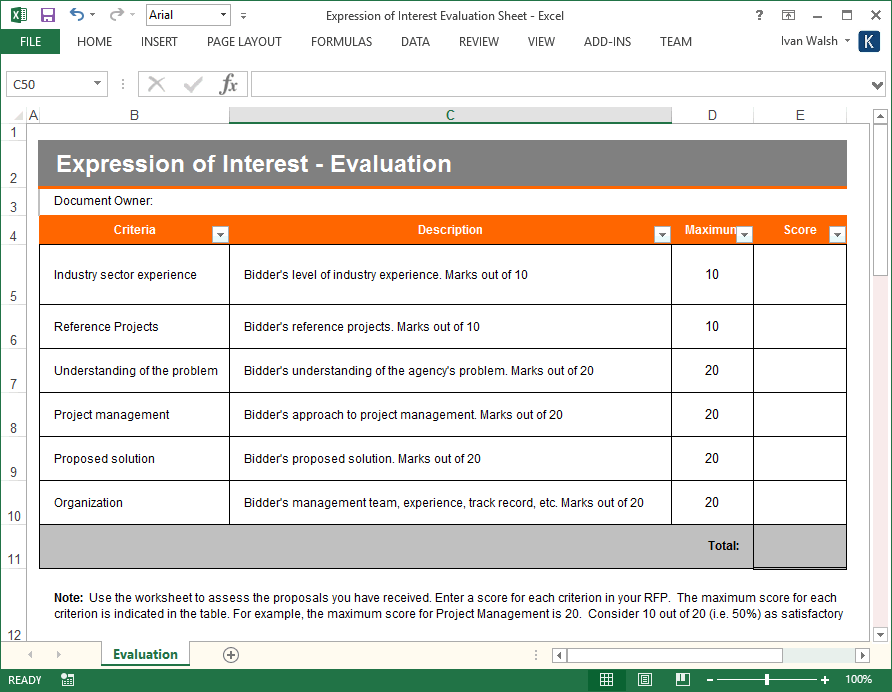Click the horizontal scrollbar thumb
The width and height of the screenshot is (892, 692).
tap(675, 656)
